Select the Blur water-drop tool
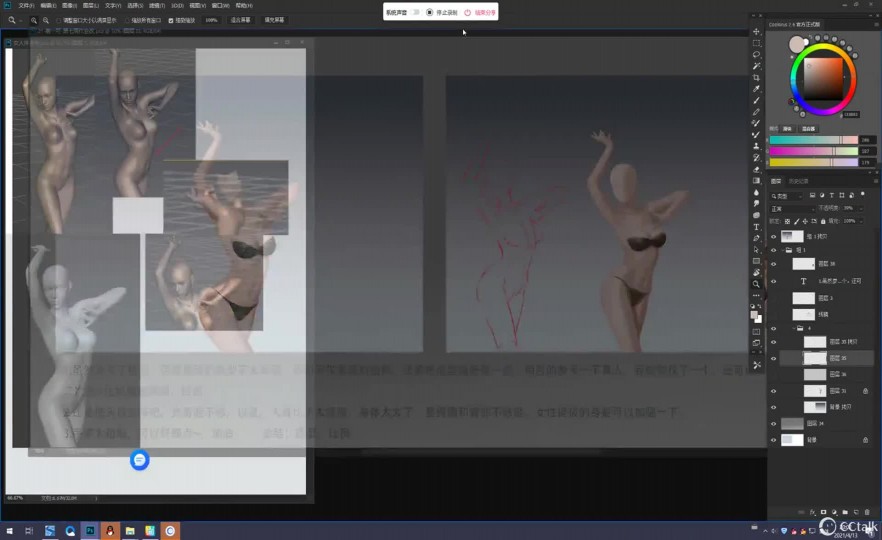Screen dimensions: 882x540 (757, 192)
